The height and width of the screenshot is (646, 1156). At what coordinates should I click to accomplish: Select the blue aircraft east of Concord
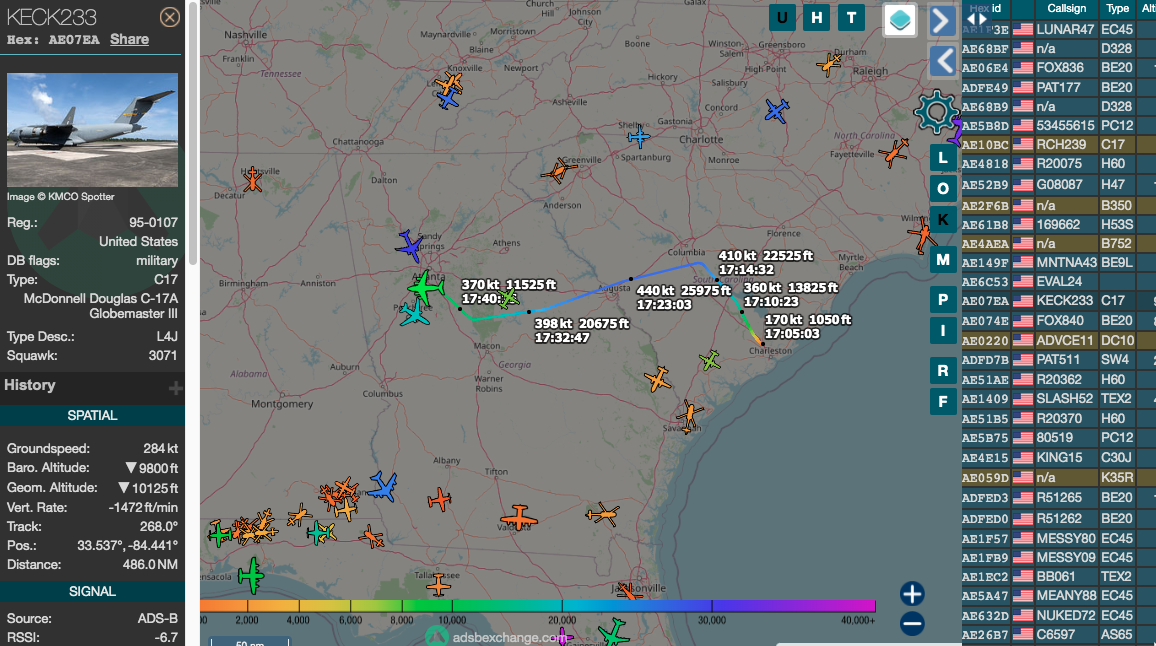click(777, 111)
